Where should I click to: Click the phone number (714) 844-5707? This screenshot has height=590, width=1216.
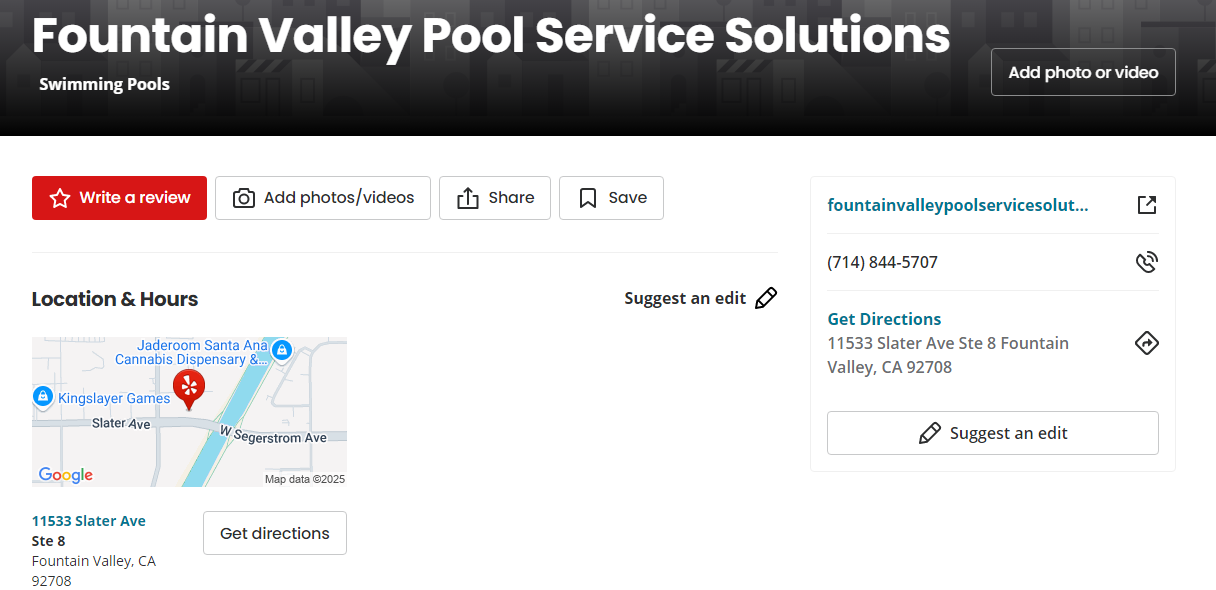pos(882,262)
